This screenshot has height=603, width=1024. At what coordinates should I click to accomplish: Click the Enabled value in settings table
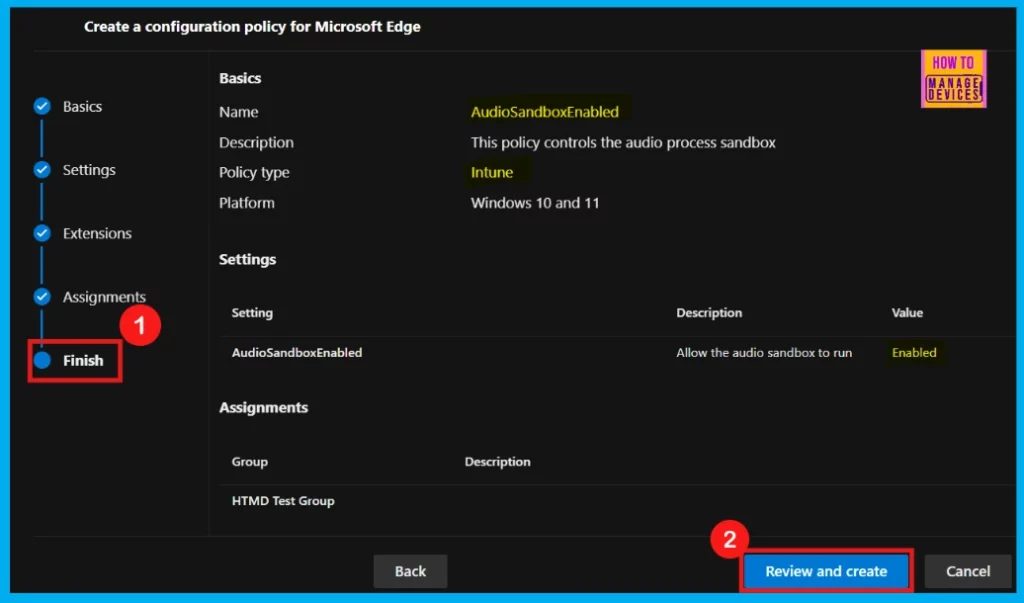coord(914,353)
